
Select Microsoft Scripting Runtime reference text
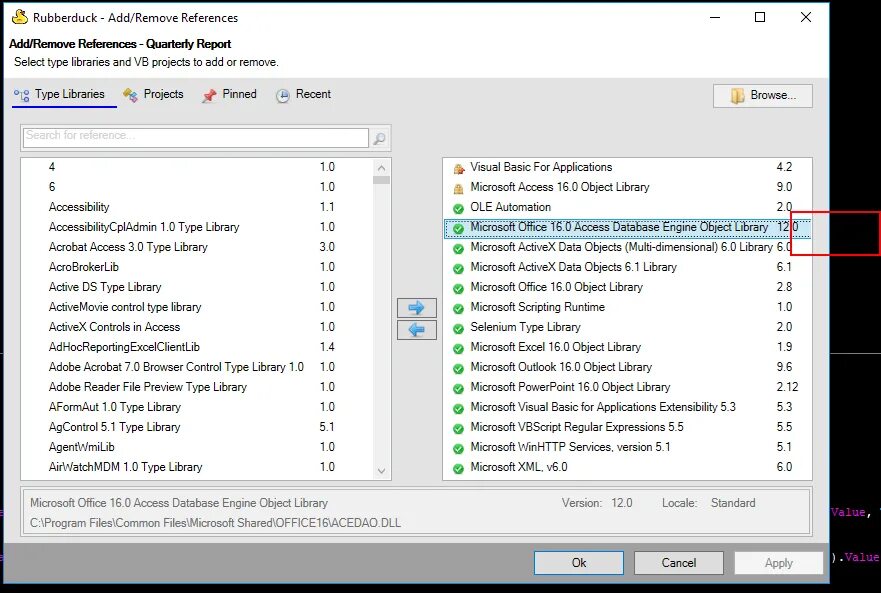point(538,307)
